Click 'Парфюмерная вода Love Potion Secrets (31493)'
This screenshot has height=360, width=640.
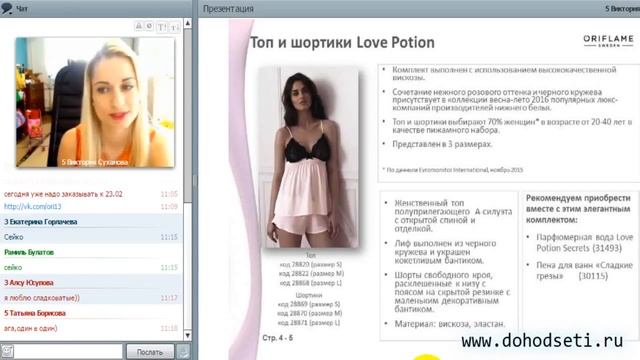[x=584, y=242]
